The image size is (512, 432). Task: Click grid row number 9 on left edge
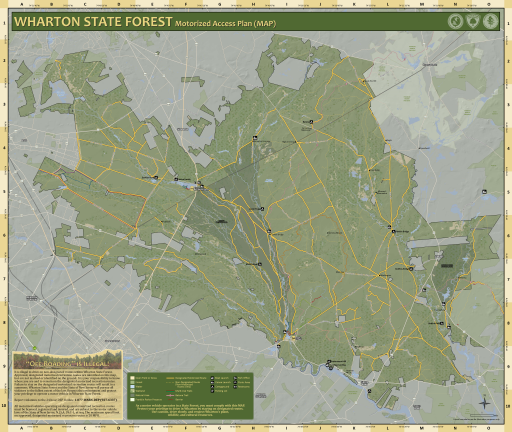(4, 366)
